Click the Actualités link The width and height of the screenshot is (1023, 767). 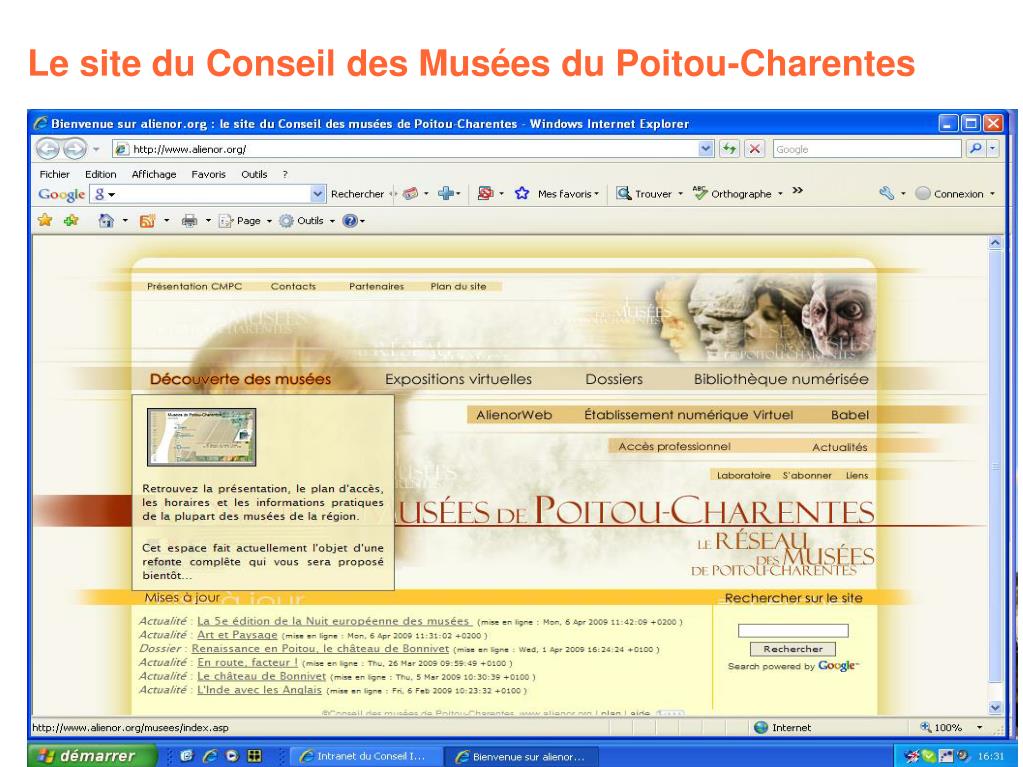click(x=840, y=447)
